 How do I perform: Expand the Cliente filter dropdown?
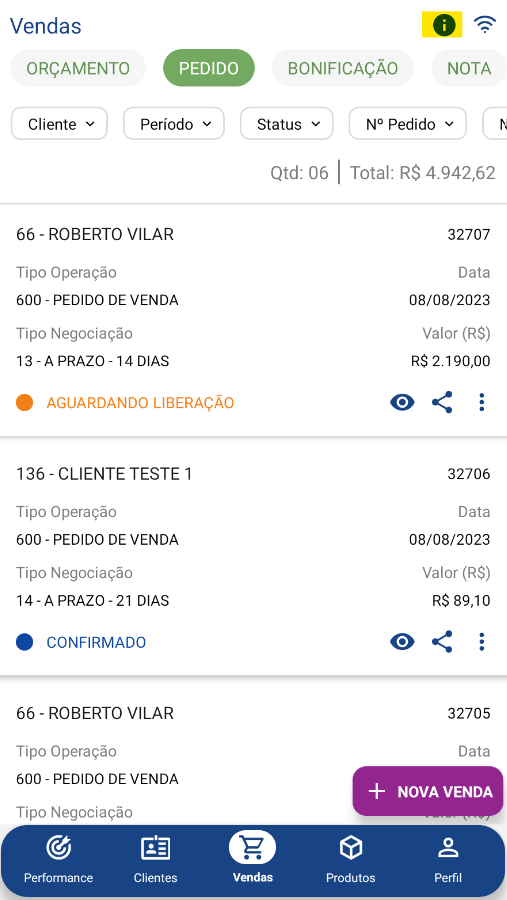coord(59,123)
